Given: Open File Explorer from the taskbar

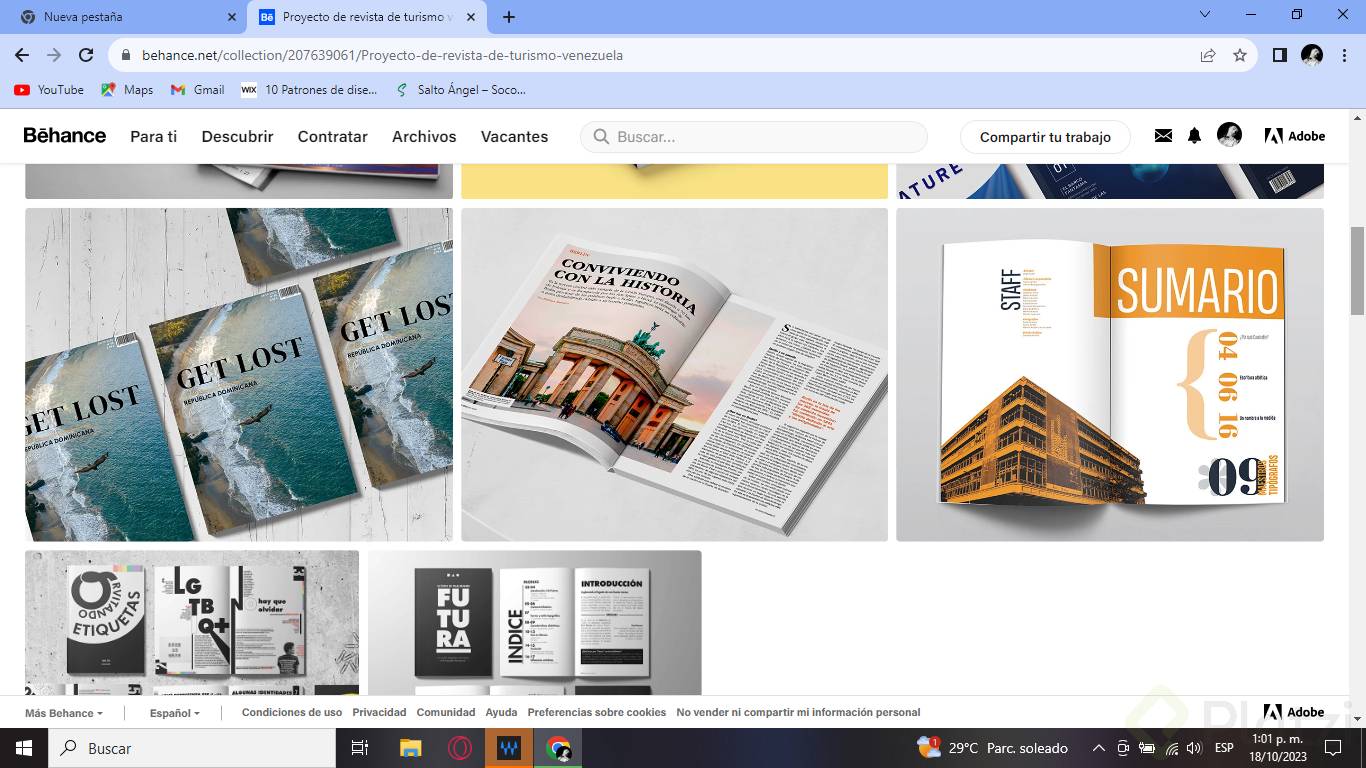Looking at the screenshot, I should (x=411, y=748).
